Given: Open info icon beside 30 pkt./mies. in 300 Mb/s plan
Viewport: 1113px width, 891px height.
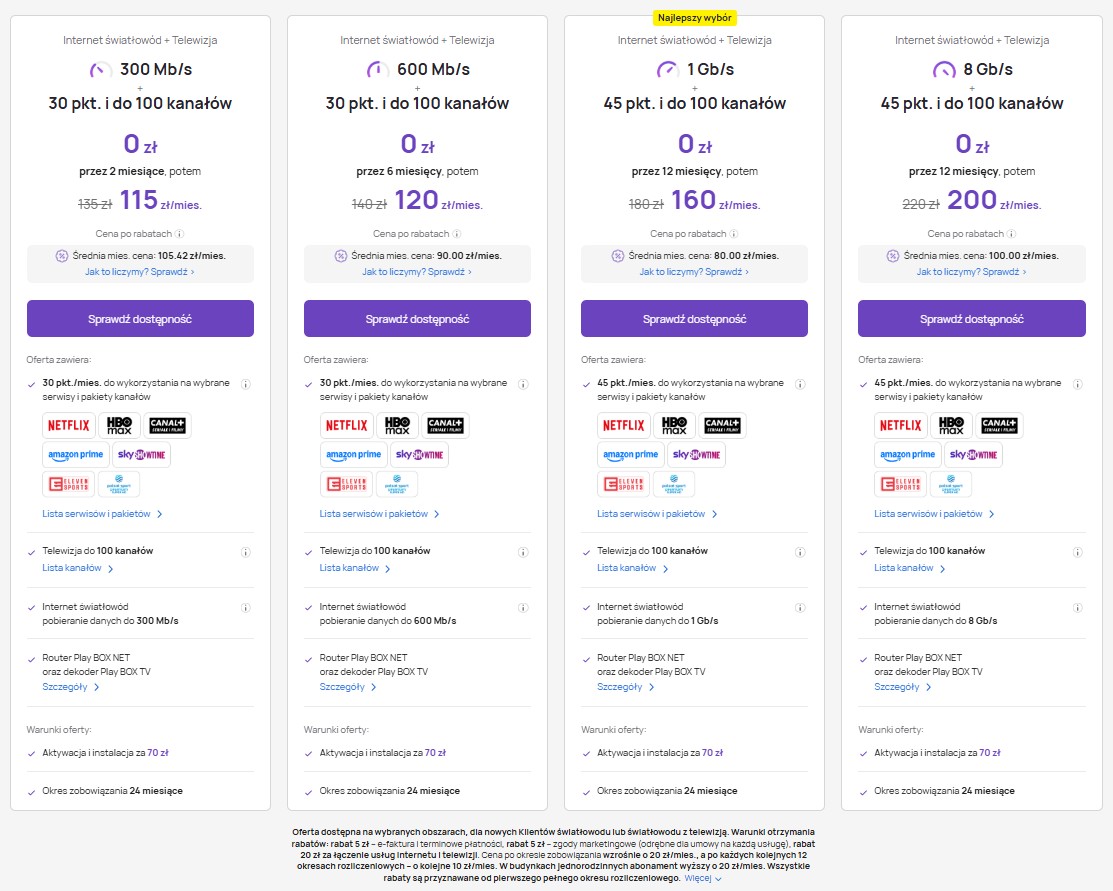Looking at the screenshot, I should 245,383.
